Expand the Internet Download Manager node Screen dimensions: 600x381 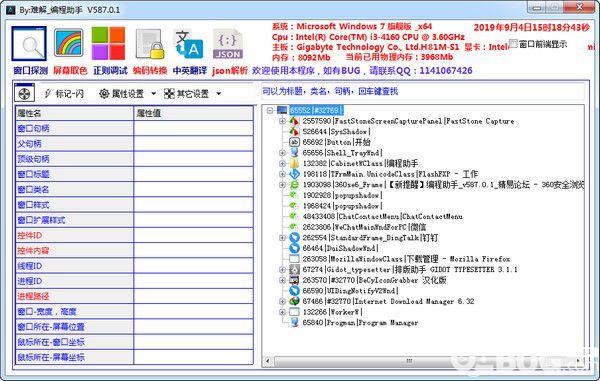pyautogui.click(x=282, y=301)
